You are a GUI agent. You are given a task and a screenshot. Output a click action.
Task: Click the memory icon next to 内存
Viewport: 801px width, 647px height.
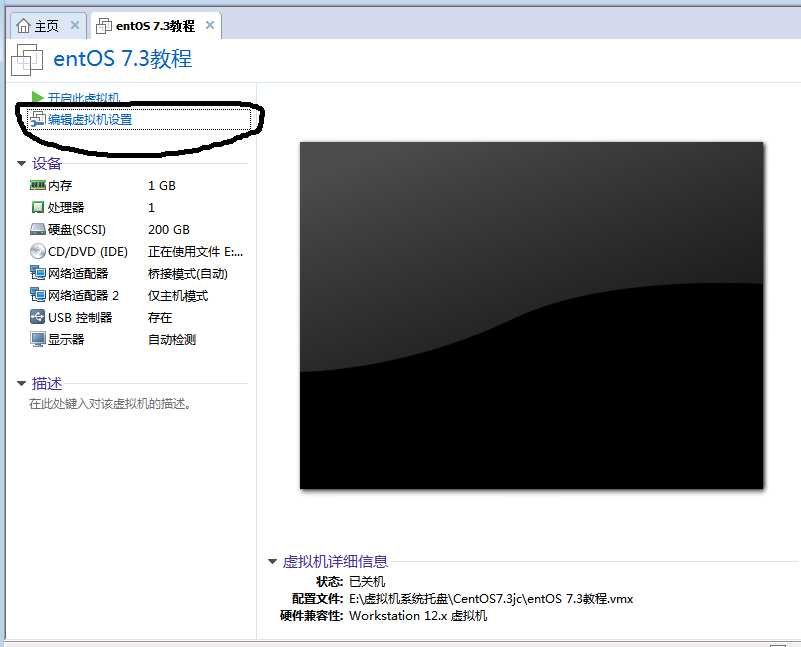38,185
